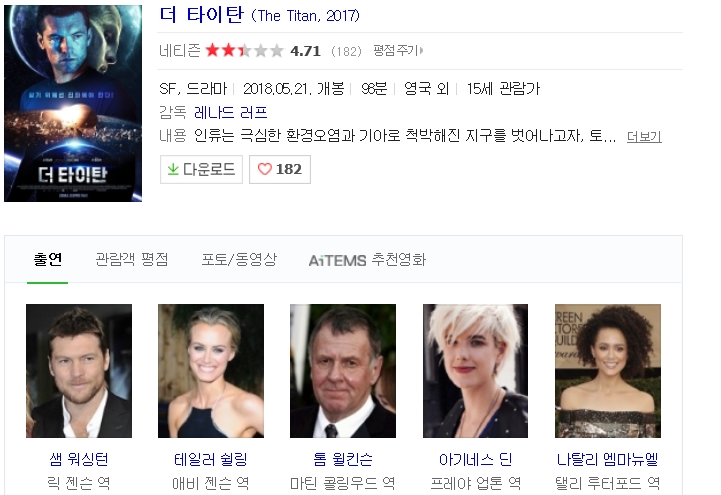Click the green download arrow icon

pos(173,169)
